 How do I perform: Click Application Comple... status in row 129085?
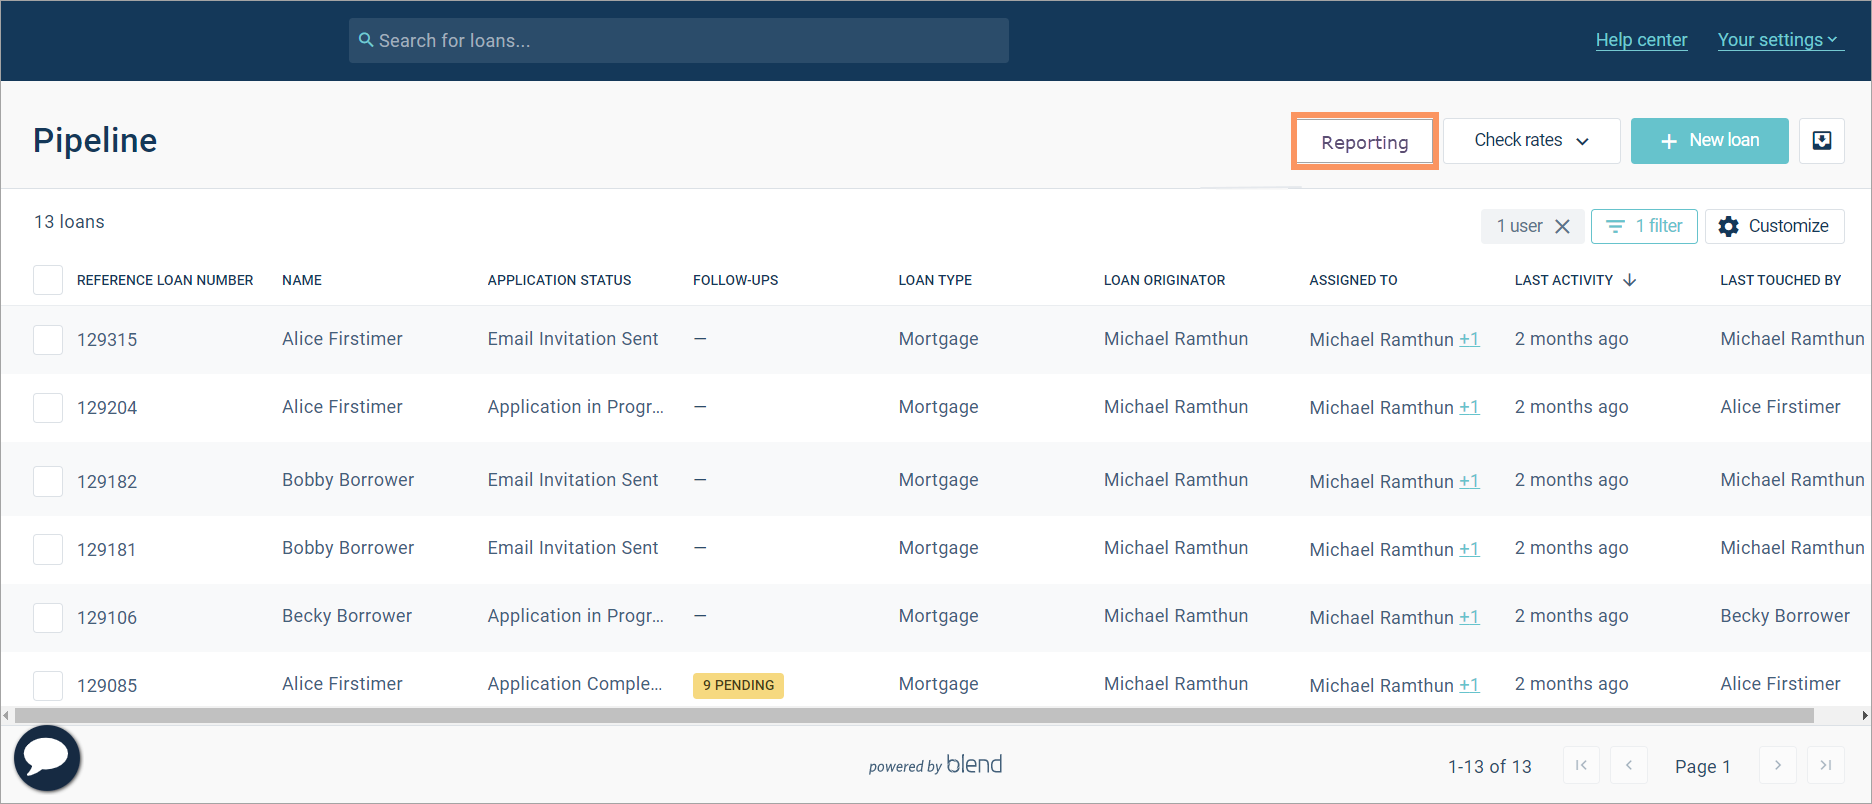575,684
